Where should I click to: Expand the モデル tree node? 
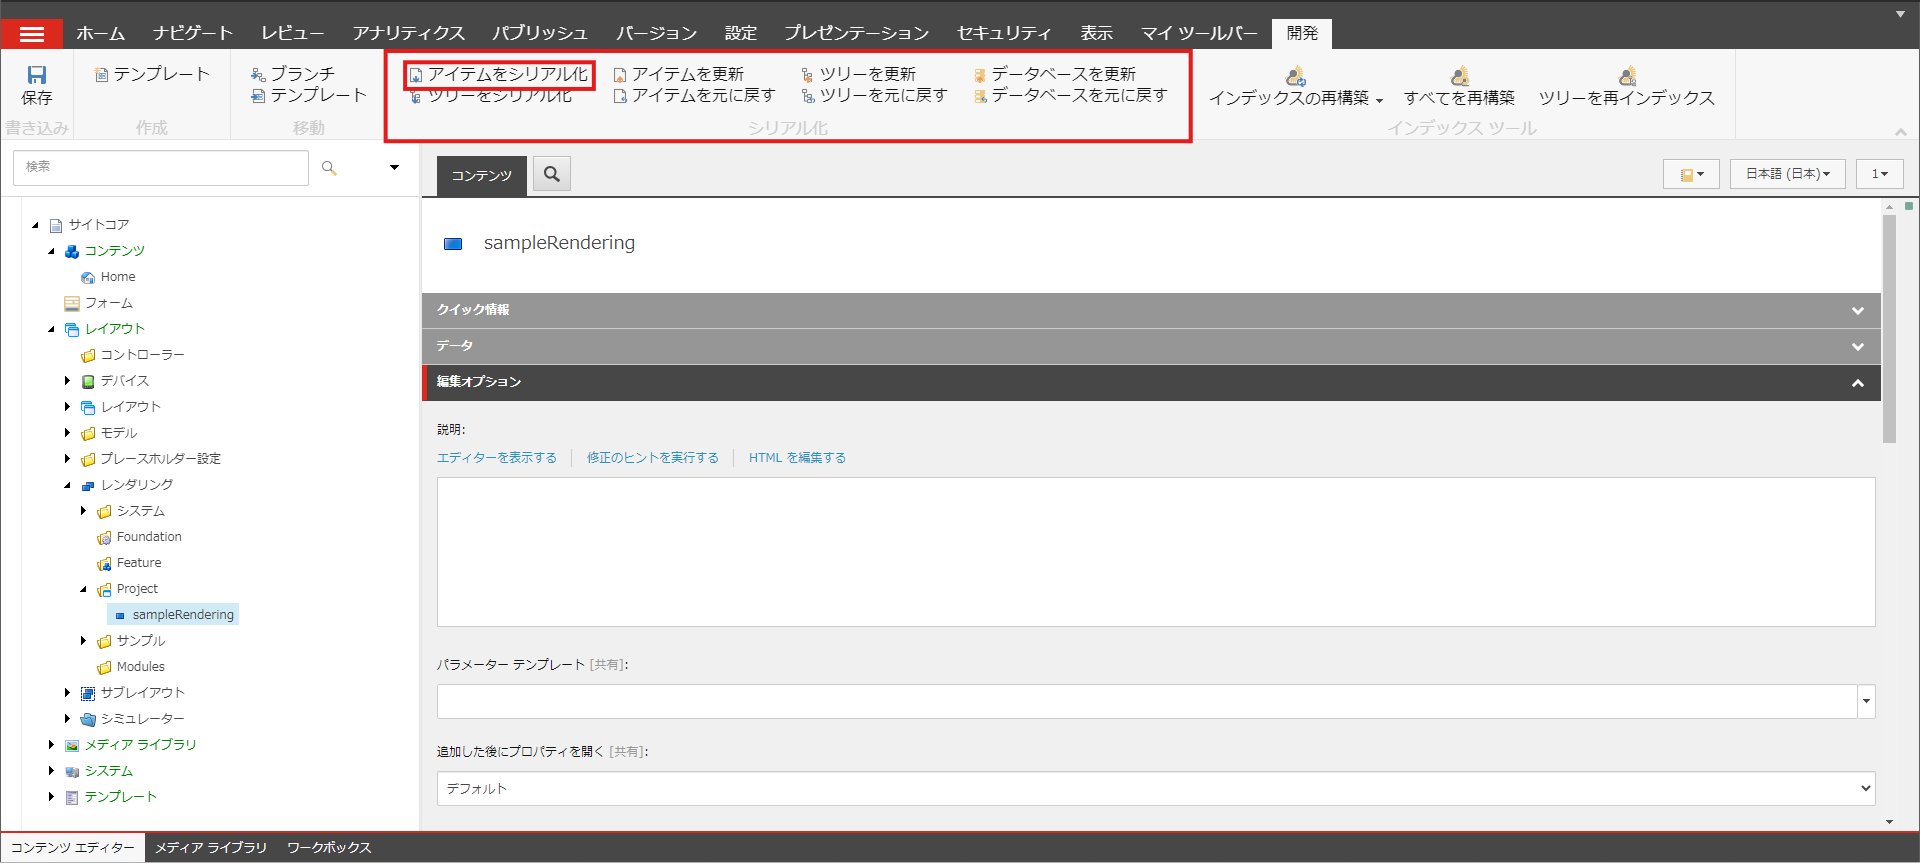point(68,433)
